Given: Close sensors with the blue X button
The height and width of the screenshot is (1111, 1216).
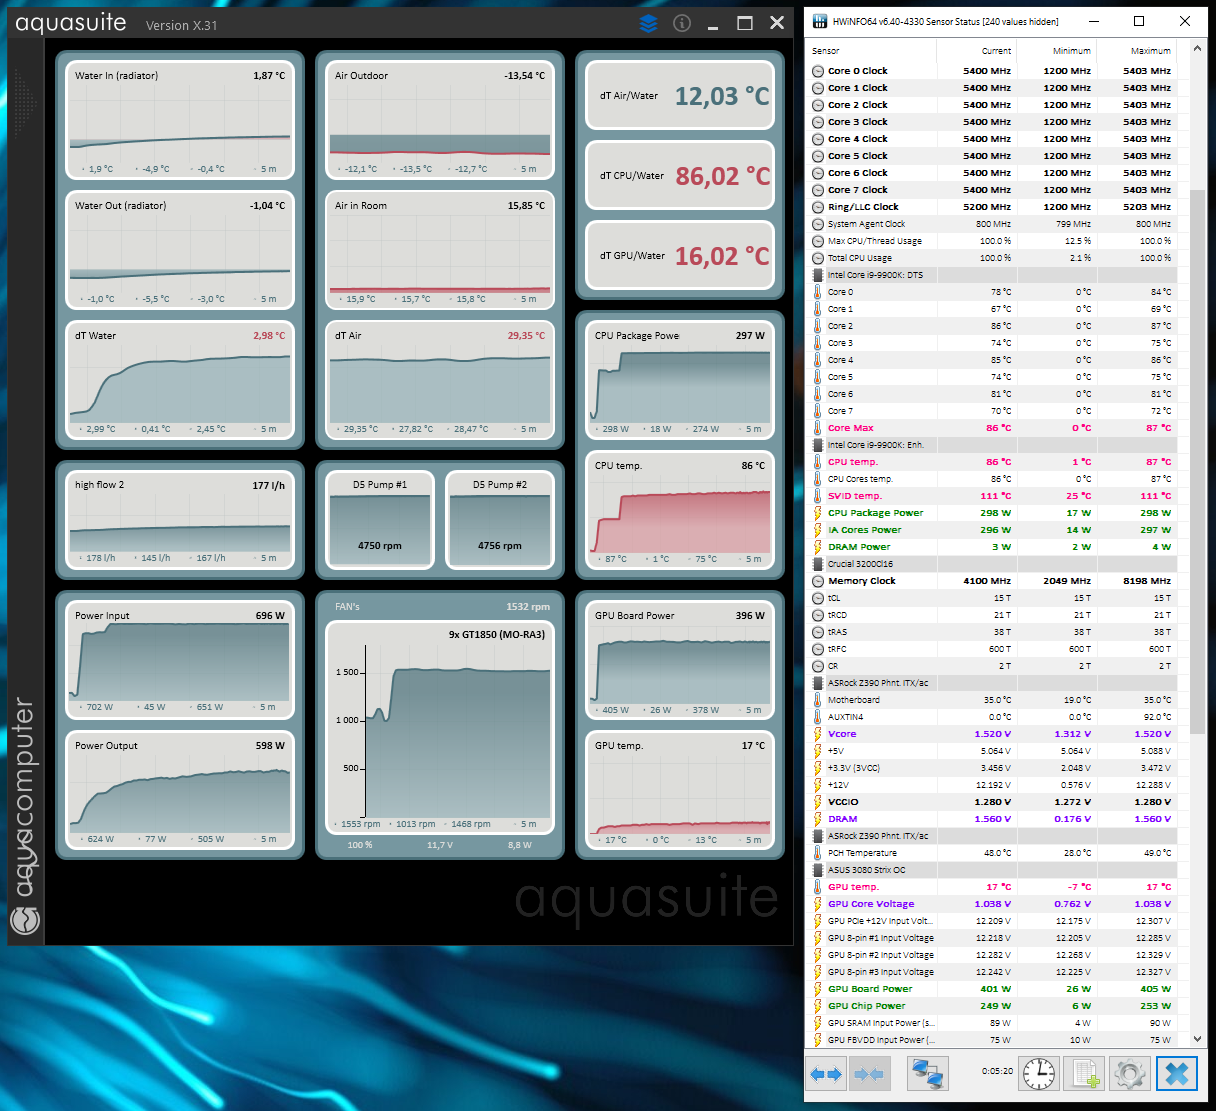Looking at the screenshot, I should pos(1177,1074).
